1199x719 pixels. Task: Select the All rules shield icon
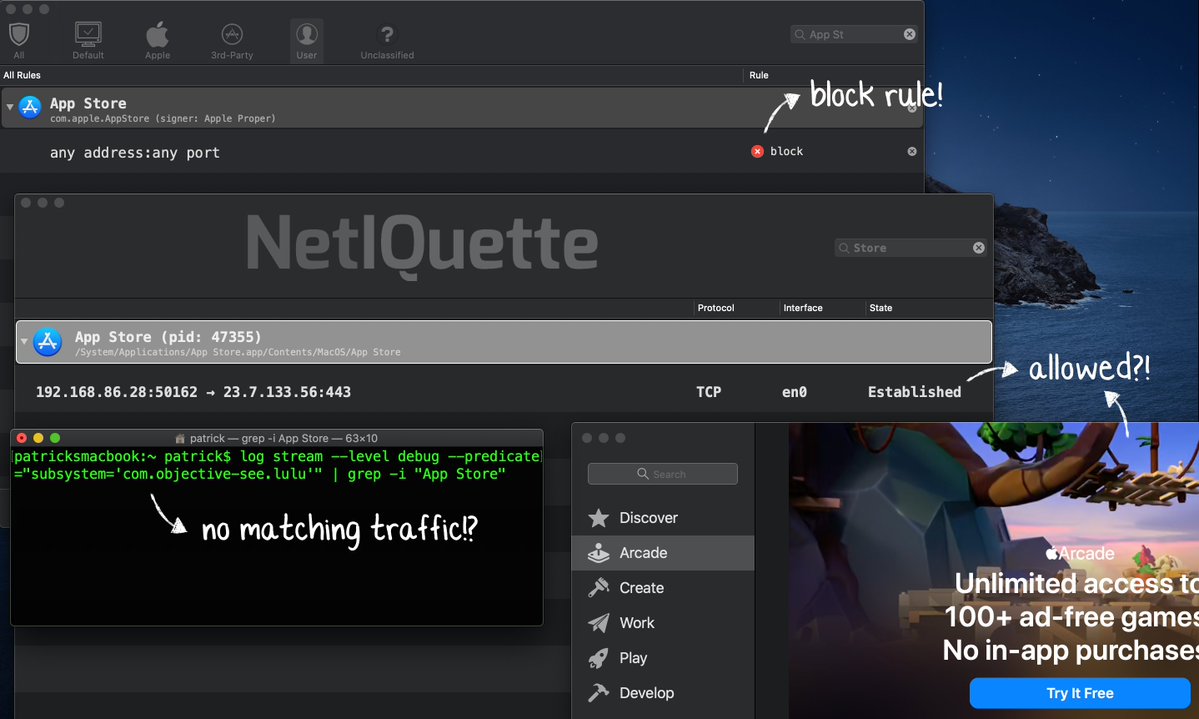pyautogui.click(x=19, y=35)
